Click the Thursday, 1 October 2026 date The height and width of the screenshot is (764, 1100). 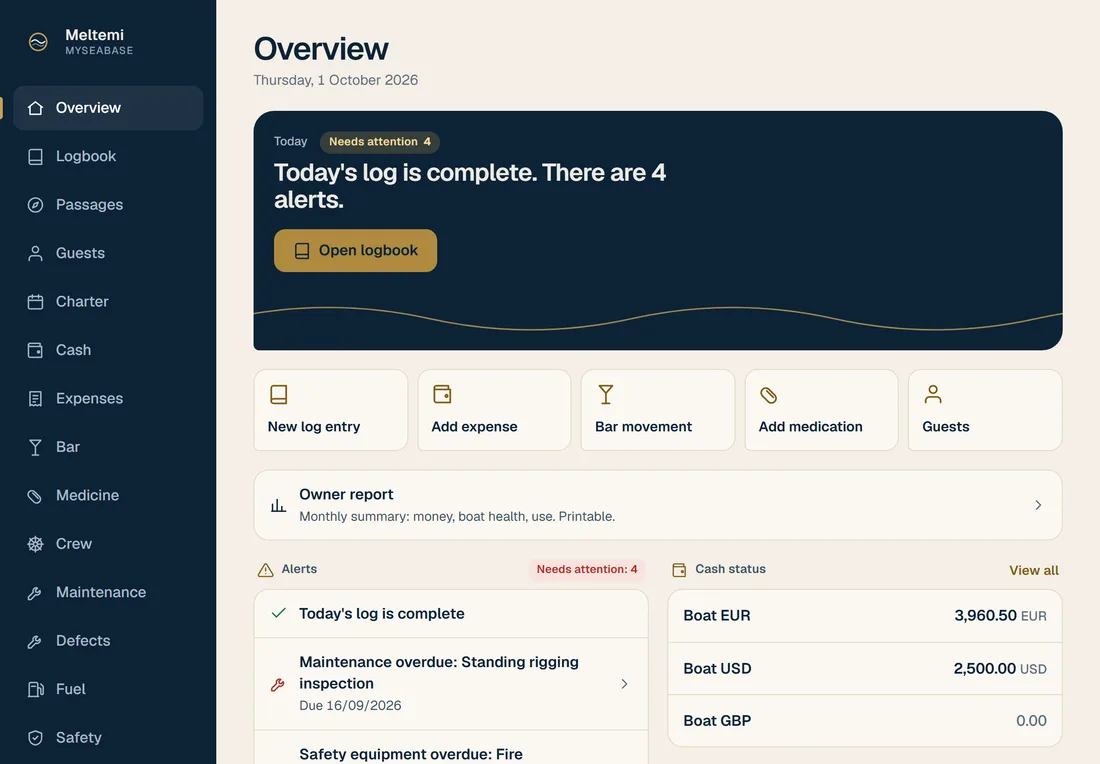point(335,81)
